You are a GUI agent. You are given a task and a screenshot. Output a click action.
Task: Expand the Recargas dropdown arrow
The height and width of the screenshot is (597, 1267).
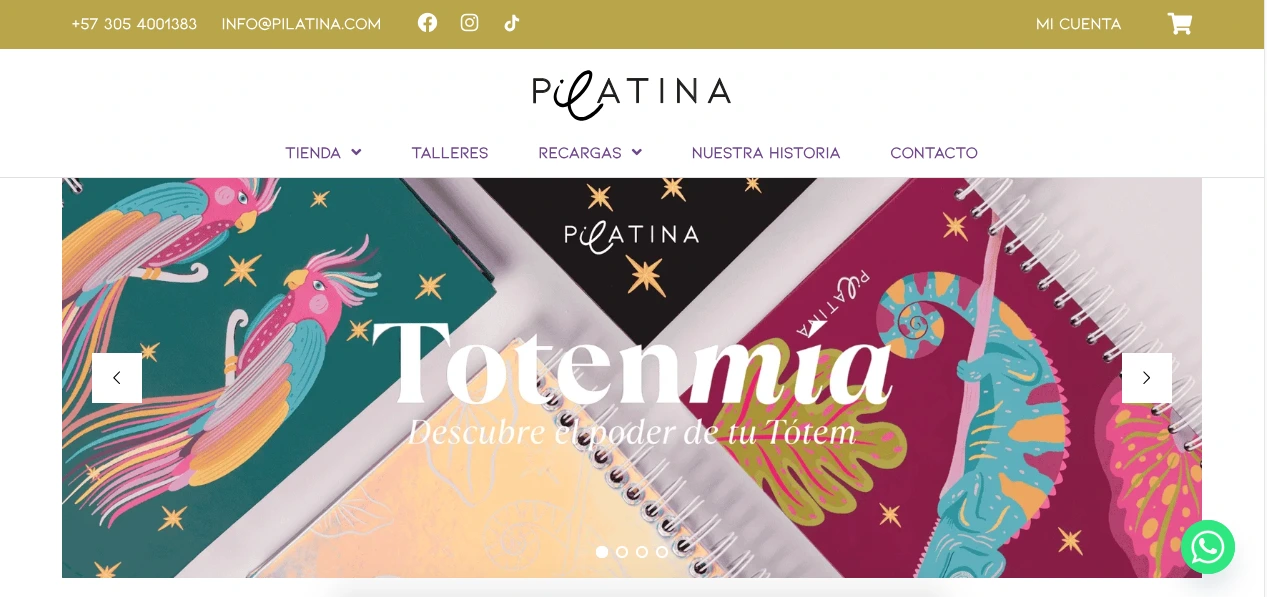tap(637, 152)
